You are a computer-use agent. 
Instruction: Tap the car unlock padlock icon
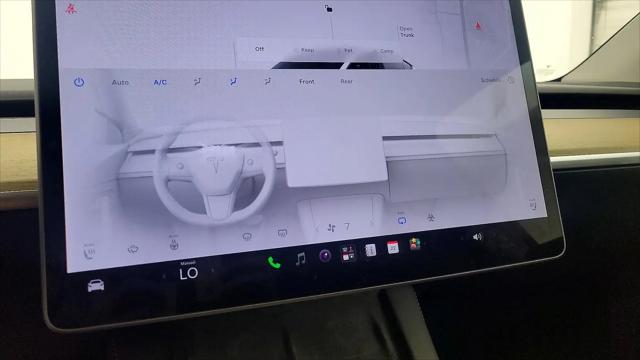[x=329, y=8]
